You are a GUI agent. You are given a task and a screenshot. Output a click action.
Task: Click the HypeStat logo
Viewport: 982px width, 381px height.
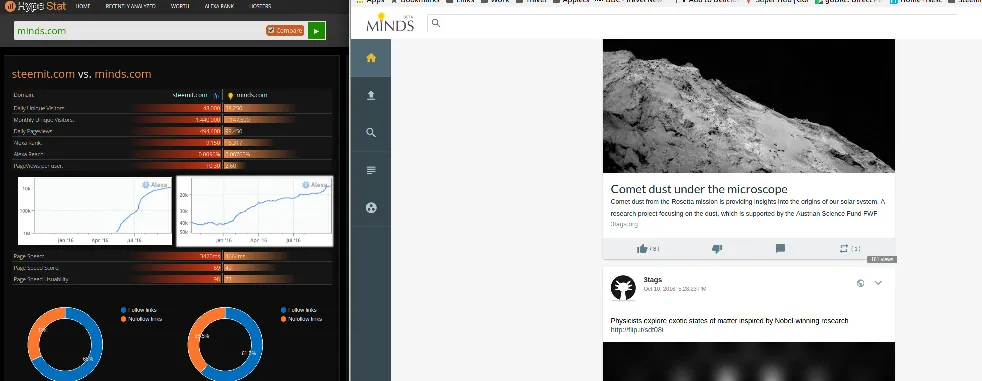[x=35, y=6]
